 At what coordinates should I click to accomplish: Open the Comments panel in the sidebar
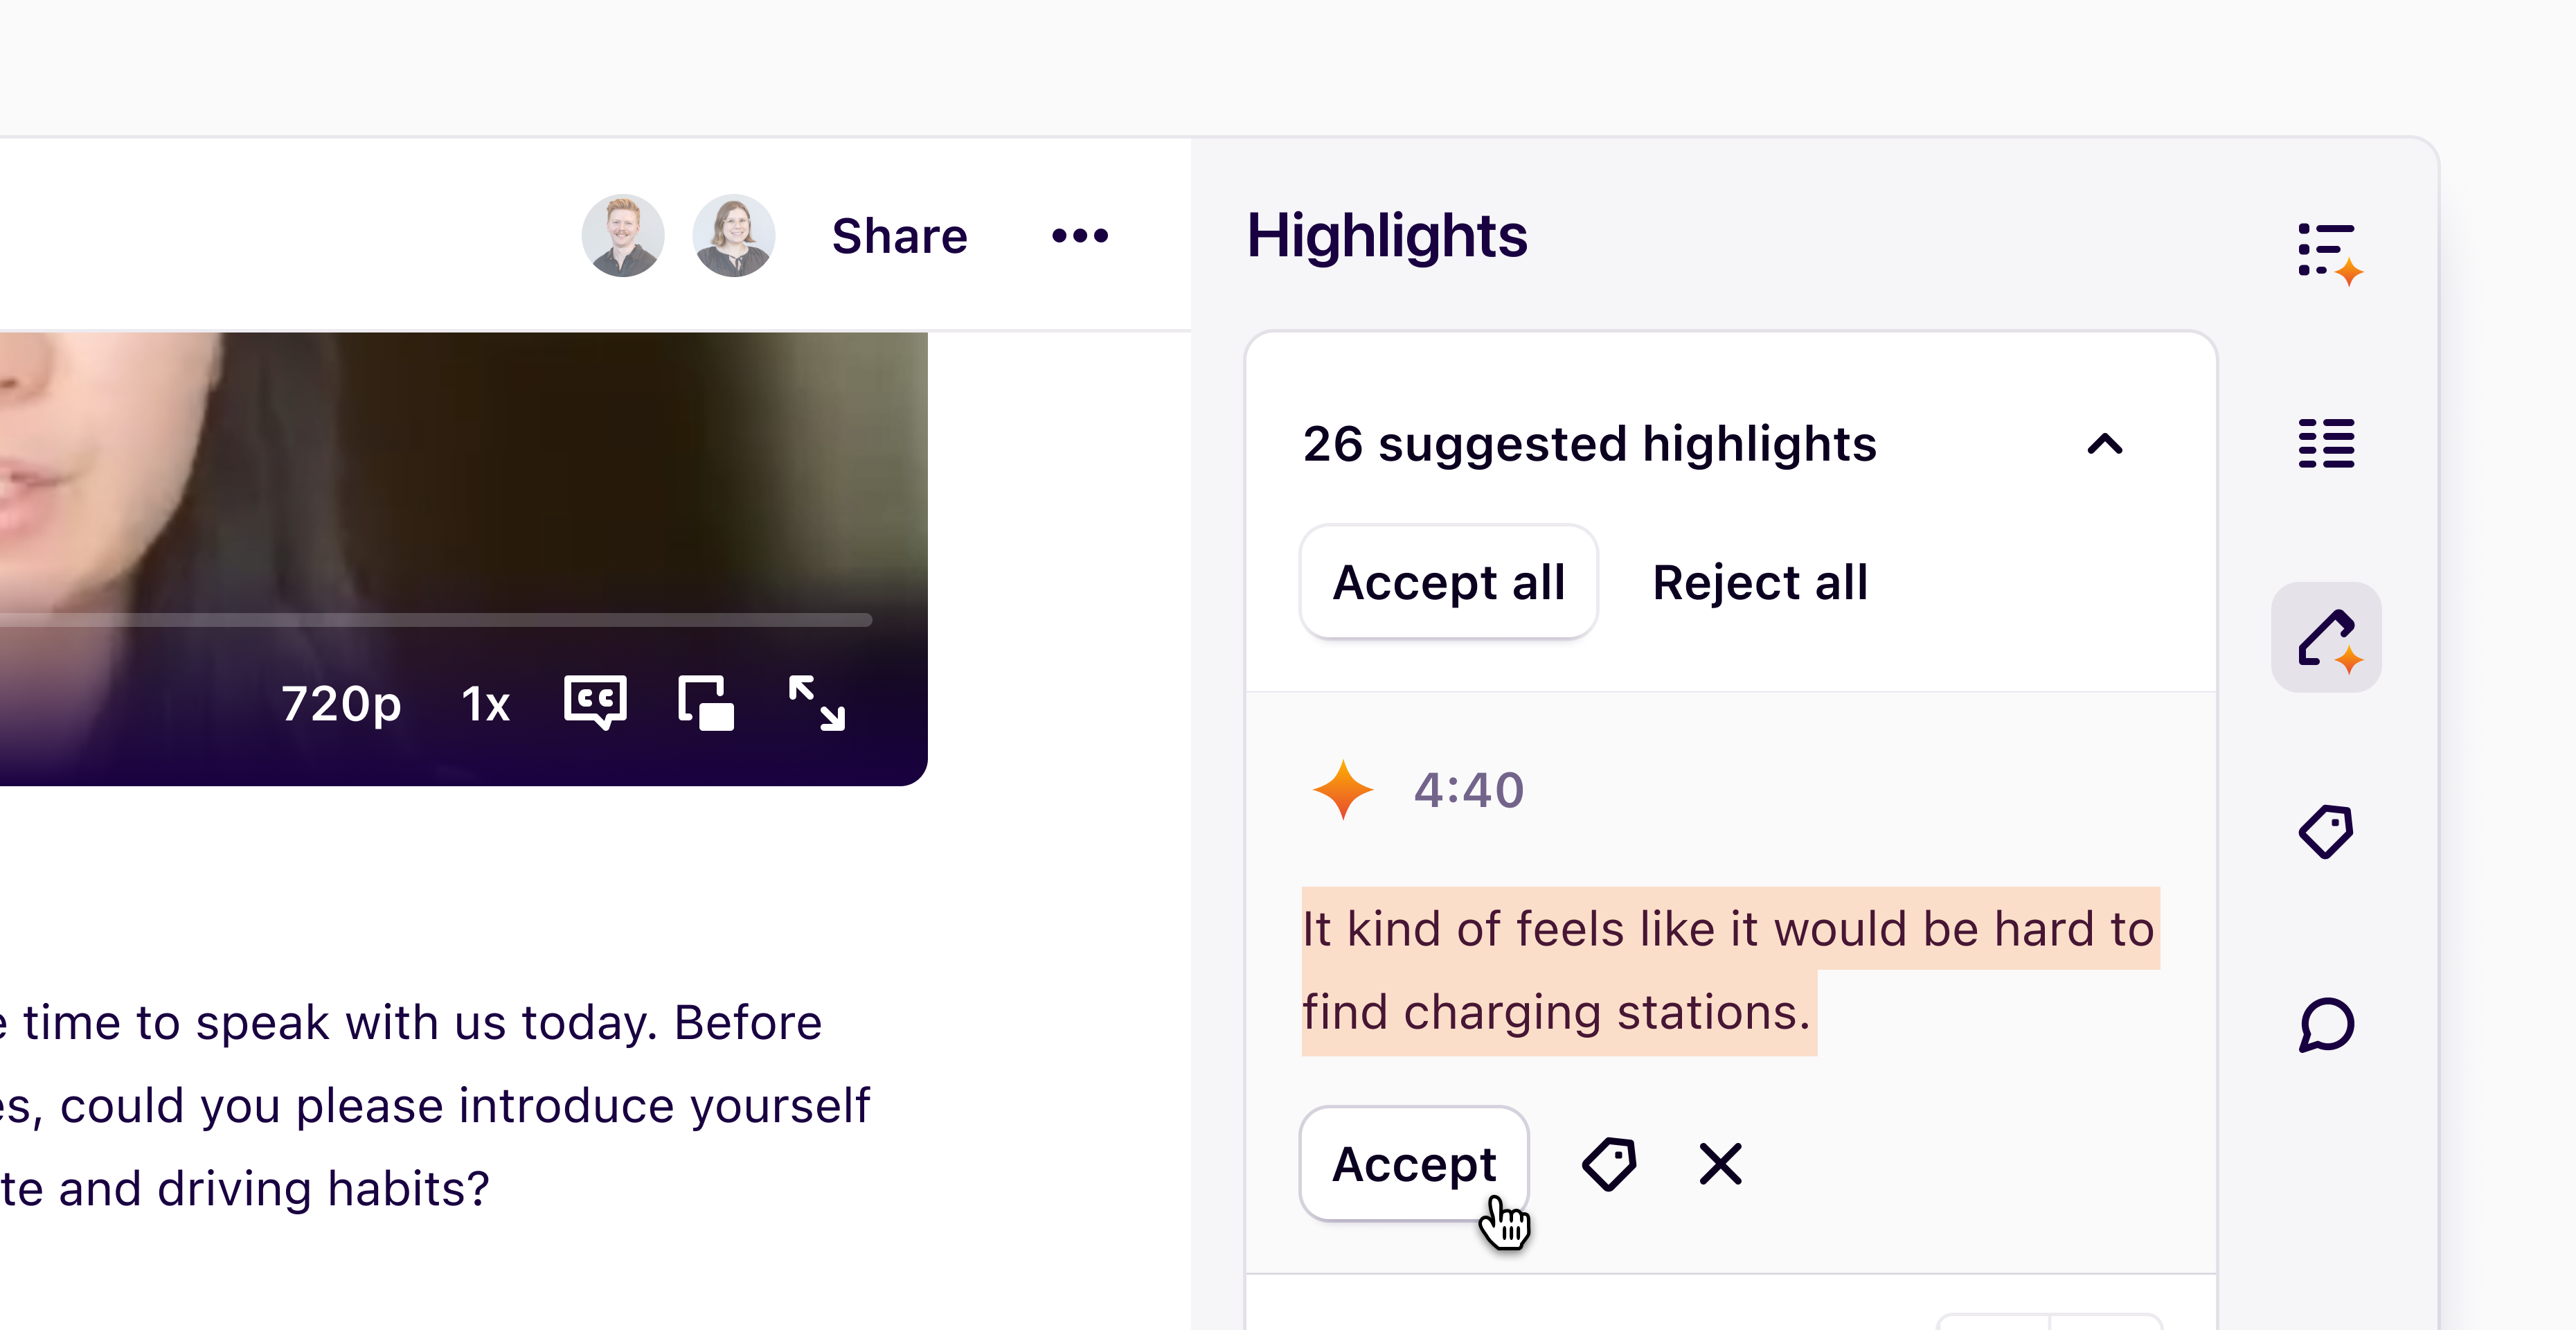[2325, 1024]
